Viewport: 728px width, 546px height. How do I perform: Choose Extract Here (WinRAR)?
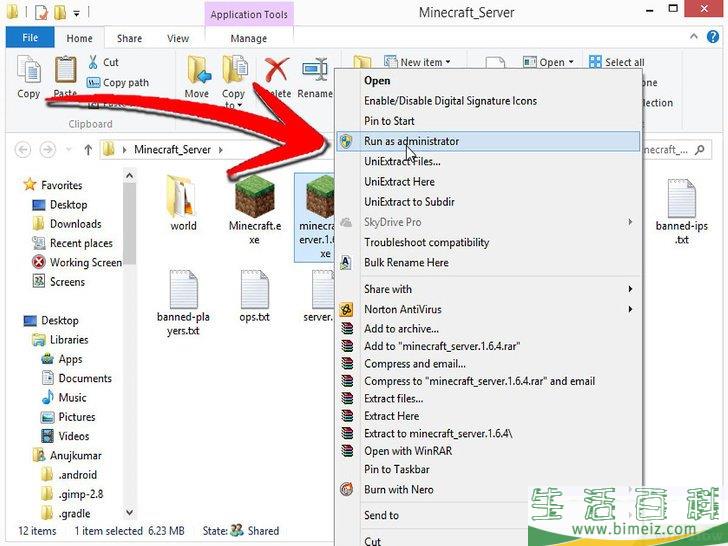pyautogui.click(x=488, y=416)
